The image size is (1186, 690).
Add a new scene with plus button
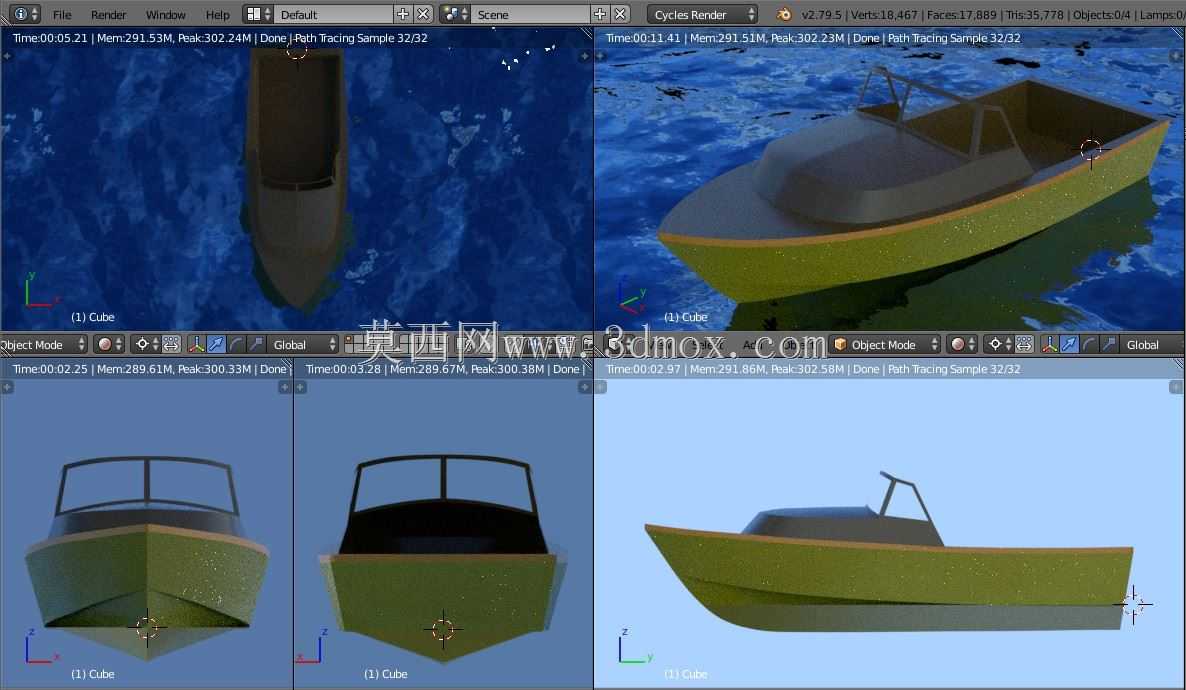coord(600,14)
